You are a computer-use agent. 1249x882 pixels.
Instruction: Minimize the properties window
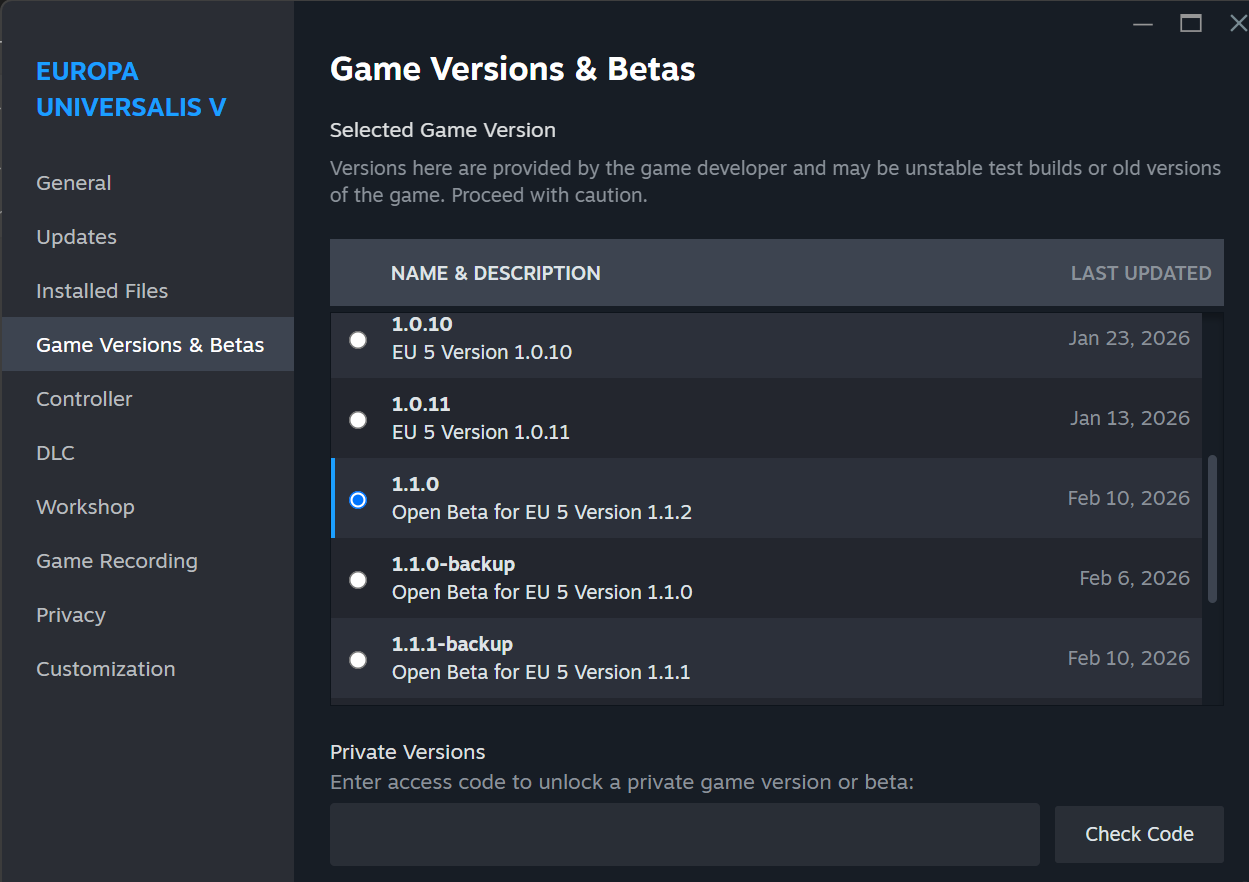(x=1143, y=23)
